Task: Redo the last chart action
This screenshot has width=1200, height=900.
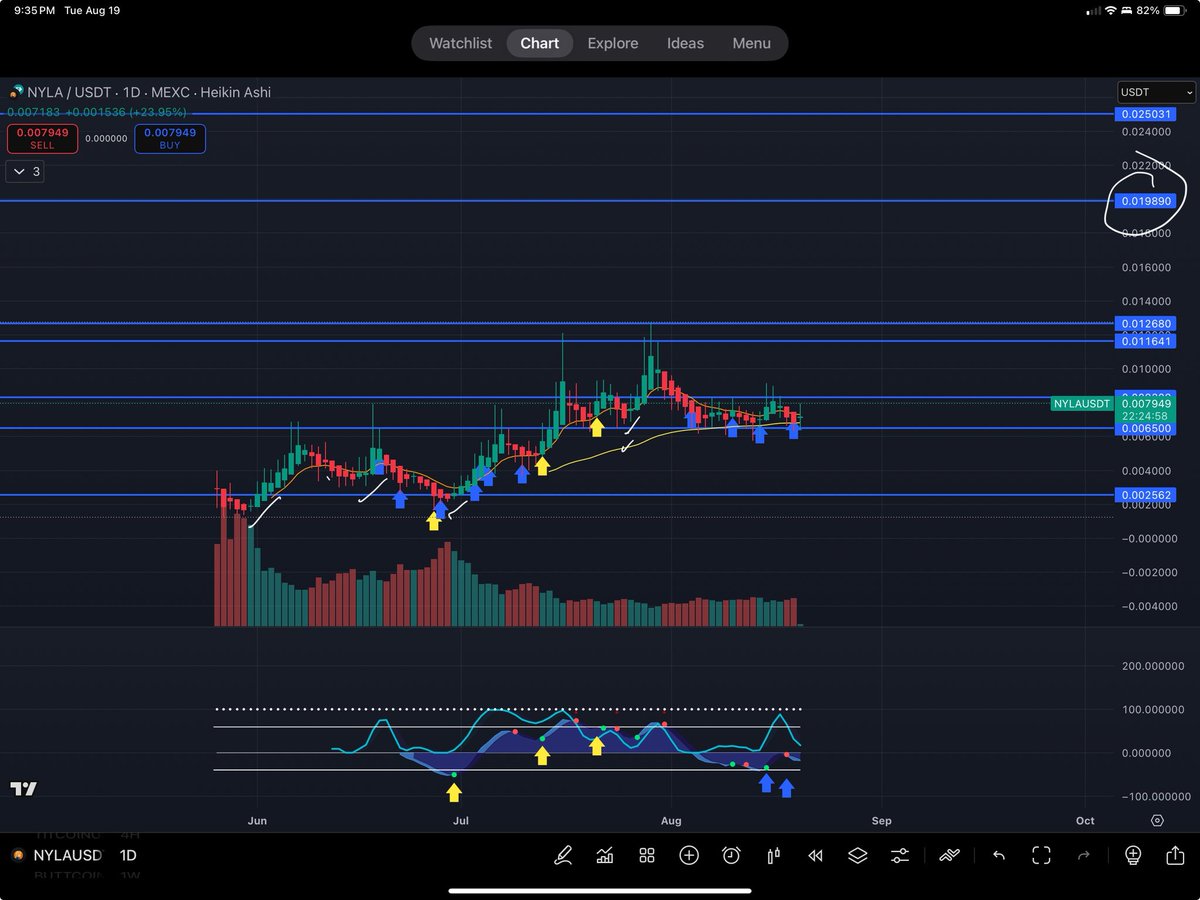Action: (1083, 855)
